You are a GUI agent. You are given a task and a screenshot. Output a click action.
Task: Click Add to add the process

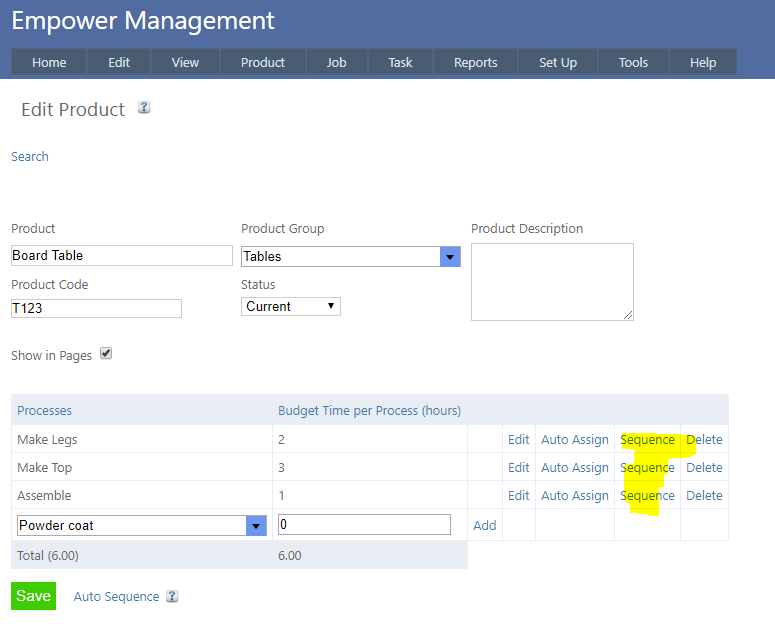[x=484, y=526]
